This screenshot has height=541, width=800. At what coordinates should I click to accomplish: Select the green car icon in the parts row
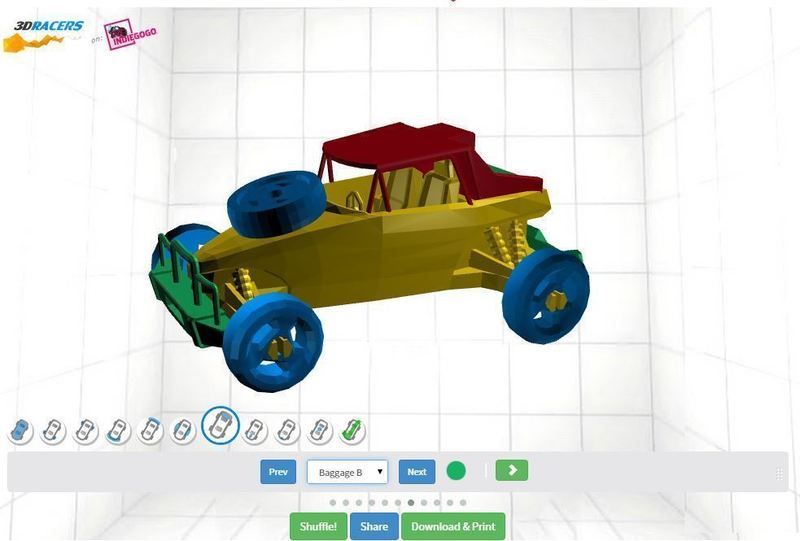353,431
